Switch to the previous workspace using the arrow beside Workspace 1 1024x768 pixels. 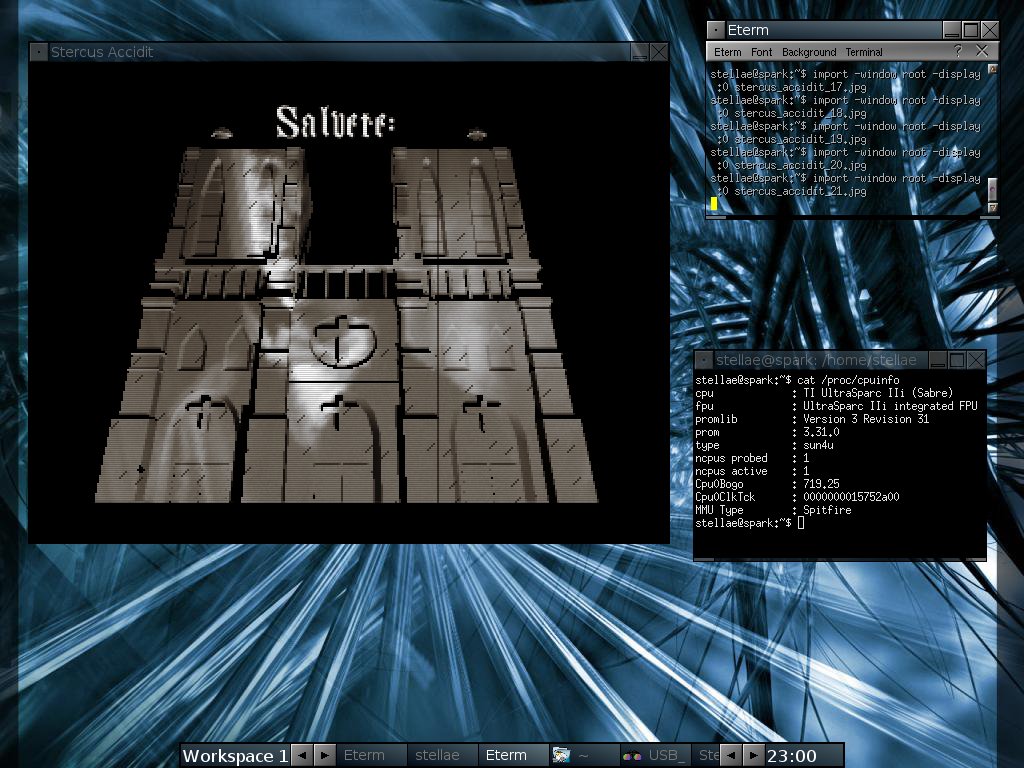[302, 756]
